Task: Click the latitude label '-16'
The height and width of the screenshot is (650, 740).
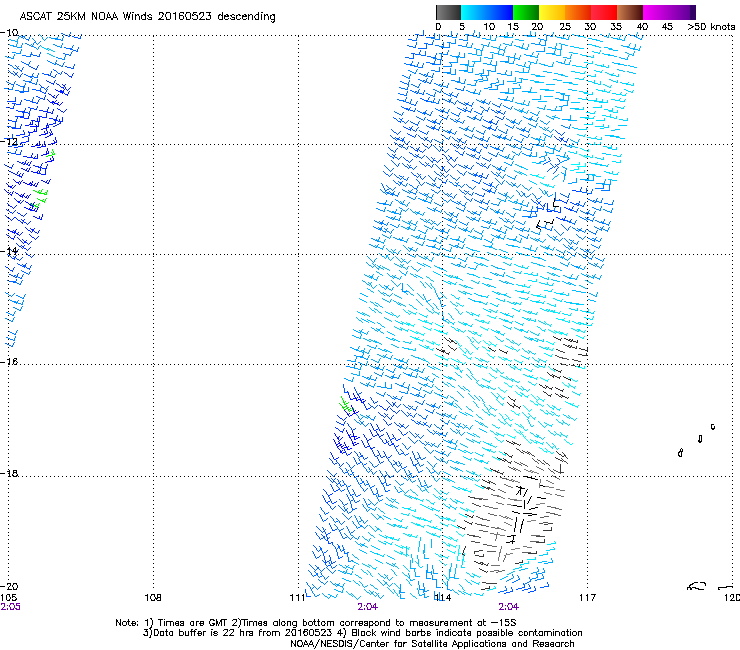Action: click(9, 362)
